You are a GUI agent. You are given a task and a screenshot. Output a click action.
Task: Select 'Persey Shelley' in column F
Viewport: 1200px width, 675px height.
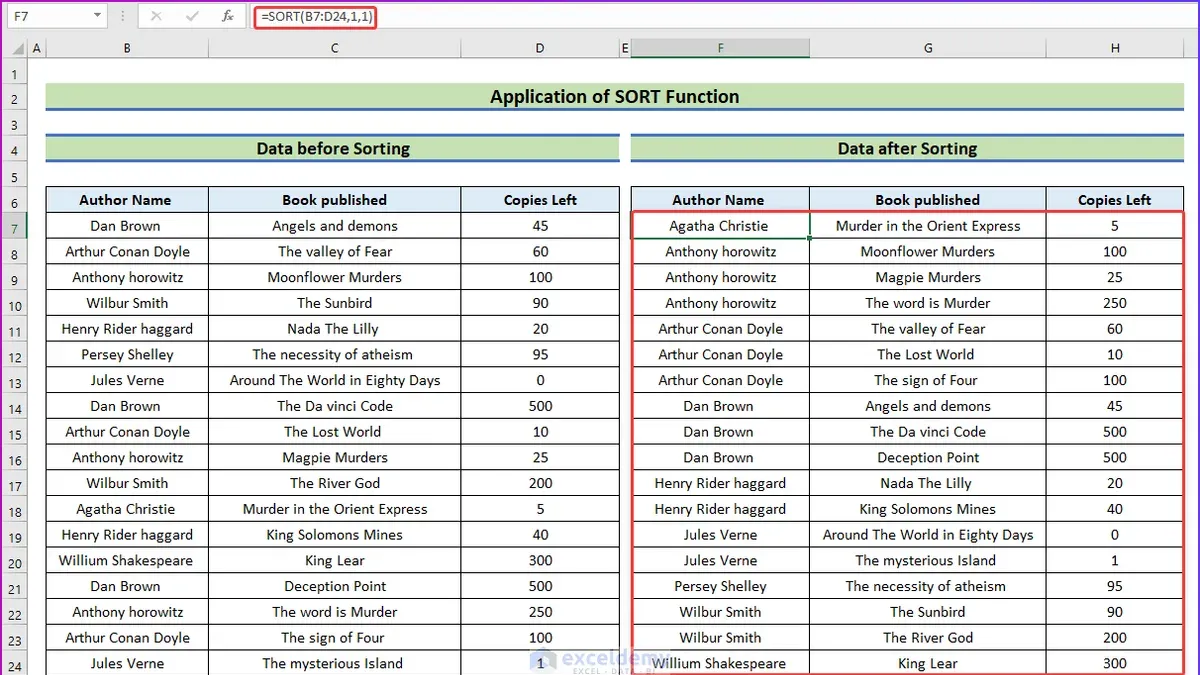[720, 586]
